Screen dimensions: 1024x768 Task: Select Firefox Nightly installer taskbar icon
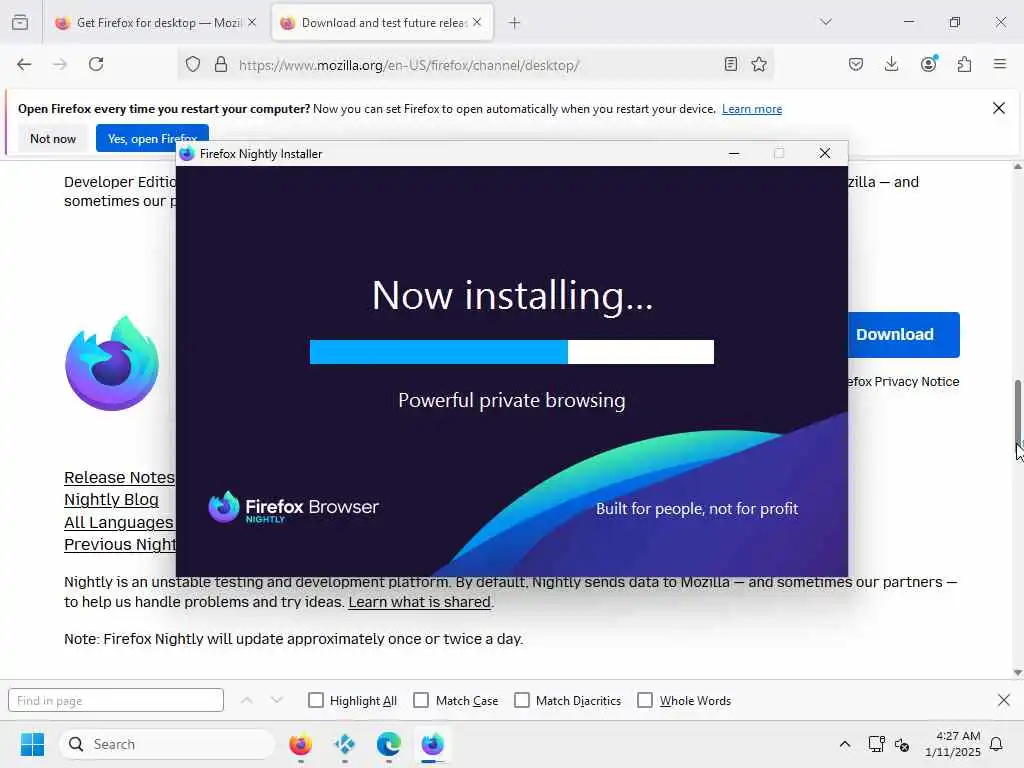432,744
